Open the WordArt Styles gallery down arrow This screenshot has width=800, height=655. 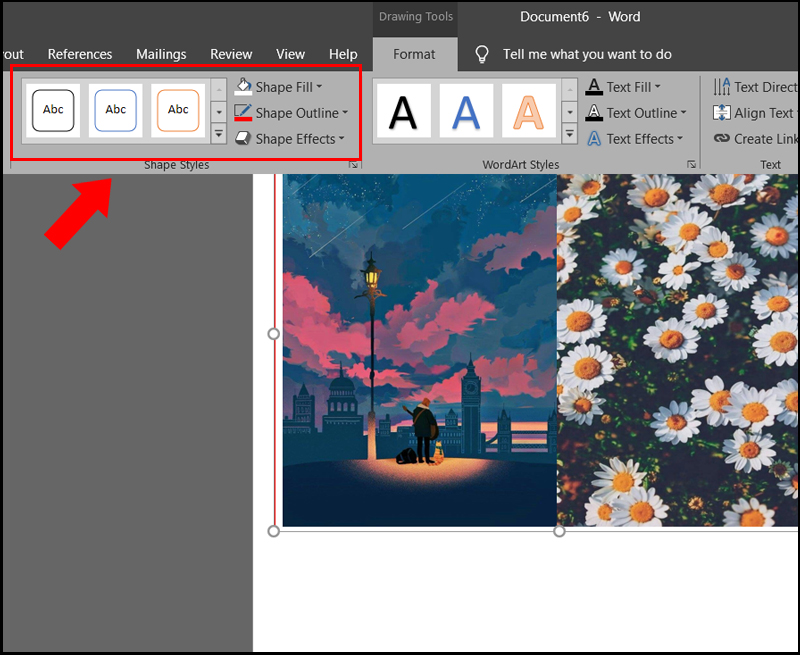point(570,113)
